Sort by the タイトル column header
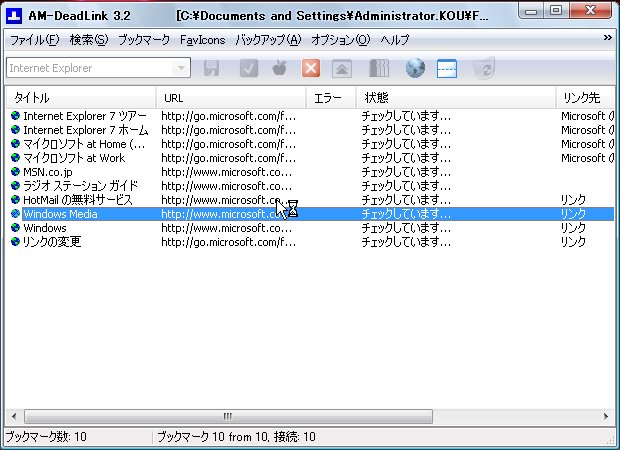 [x=81, y=98]
